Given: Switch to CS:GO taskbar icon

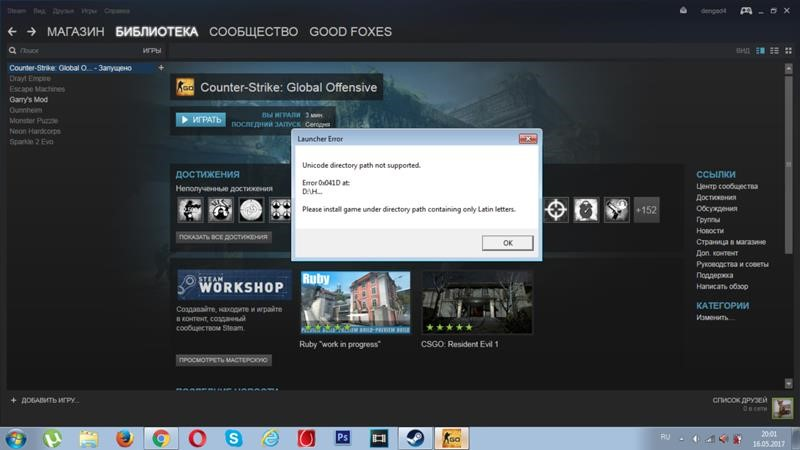Looking at the screenshot, I should click(x=452, y=438).
